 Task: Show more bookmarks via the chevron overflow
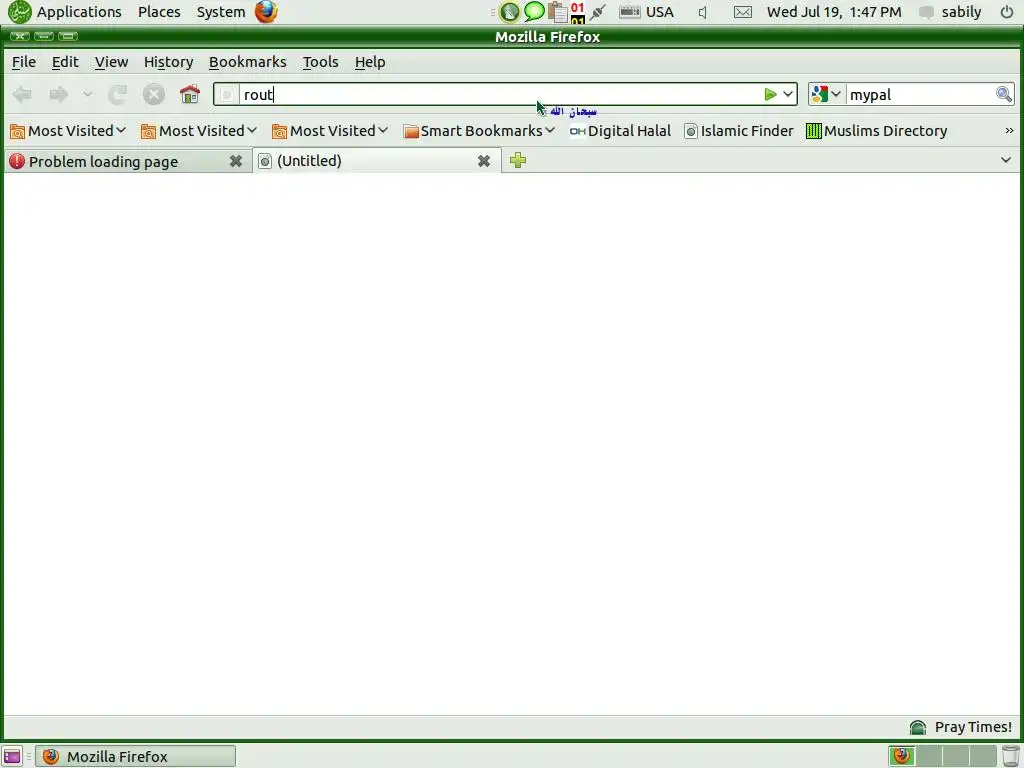(x=1009, y=131)
